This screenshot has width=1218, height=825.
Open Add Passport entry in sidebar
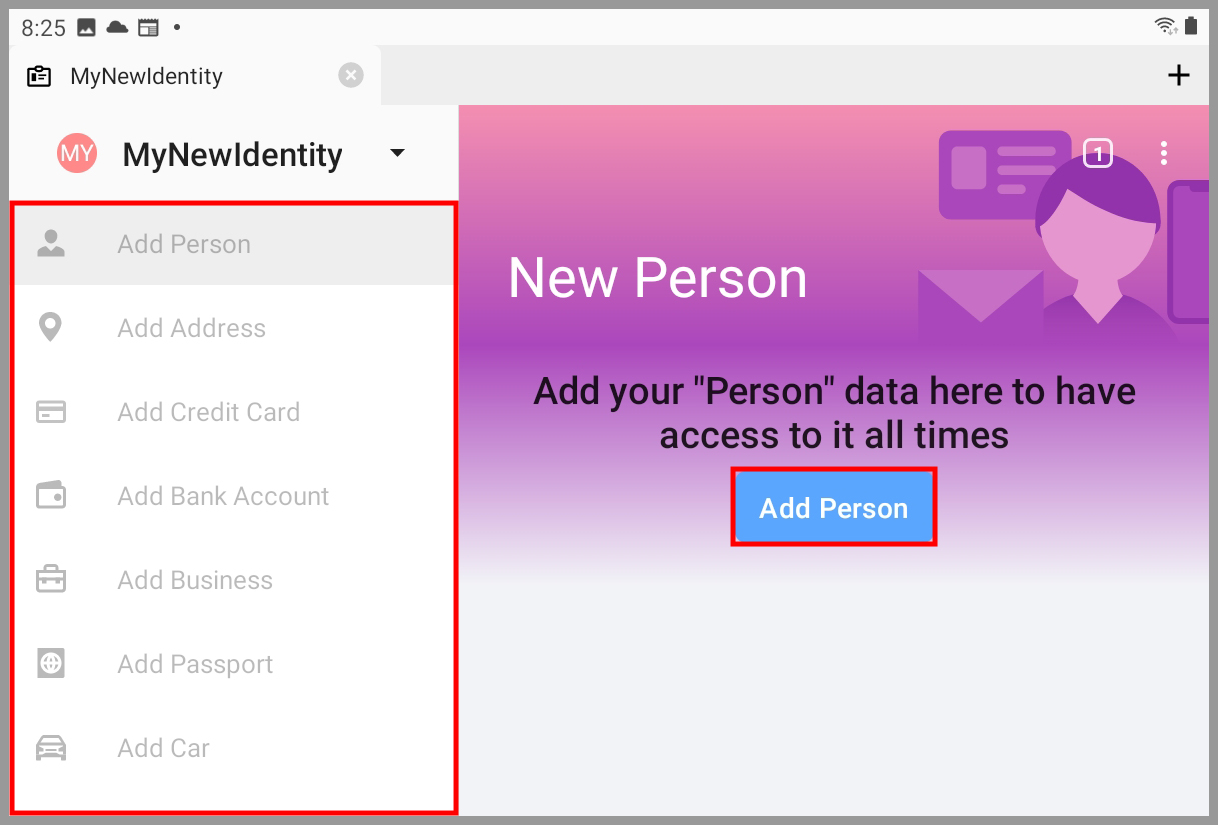234,664
